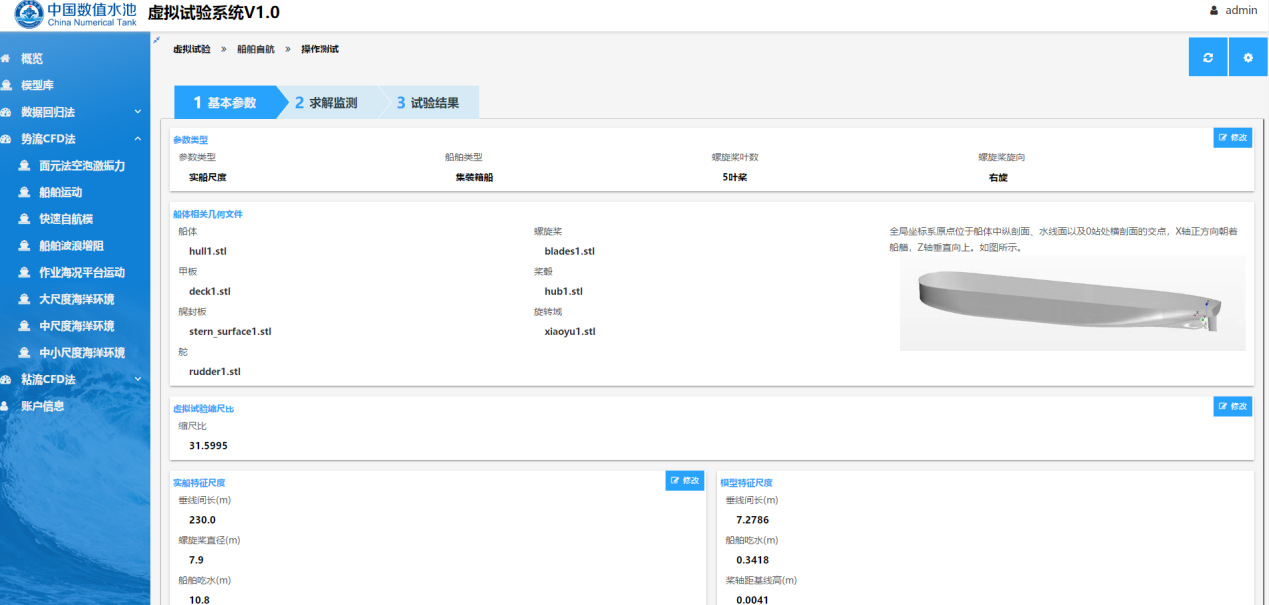Screen dimensions: 1269x605
Task: Open the settings gear button
Action: pyautogui.click(x=1248, y=58)
